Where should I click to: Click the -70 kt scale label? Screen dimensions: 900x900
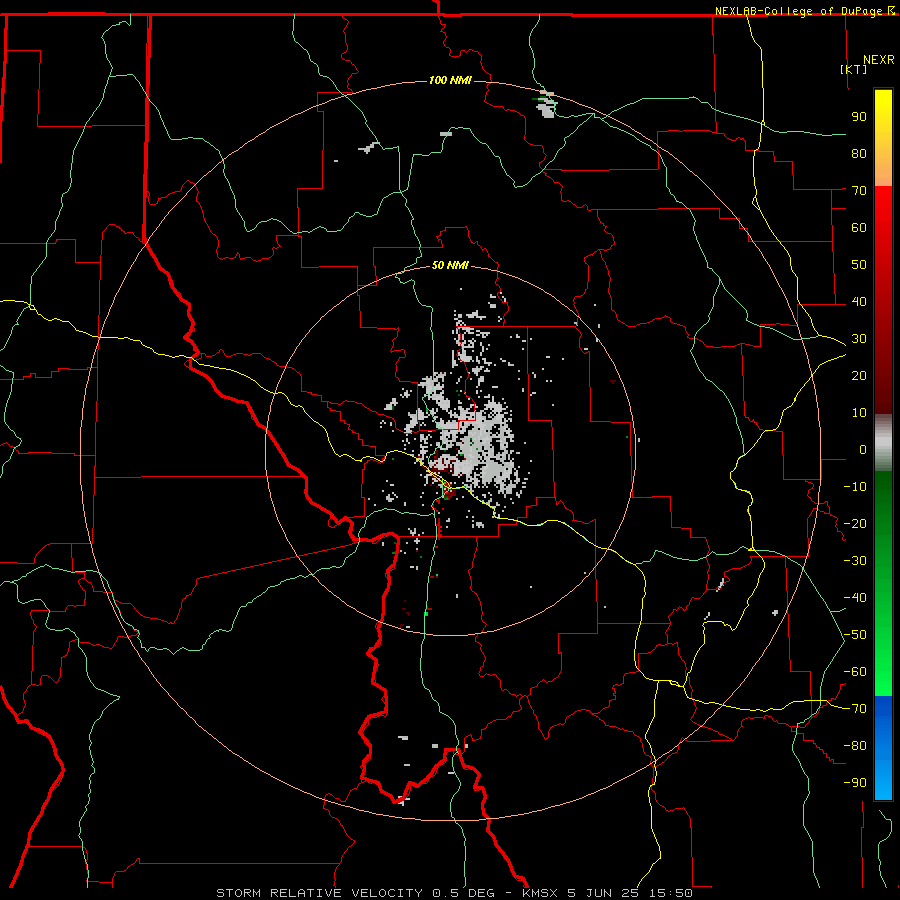click(x=855, y=709)
